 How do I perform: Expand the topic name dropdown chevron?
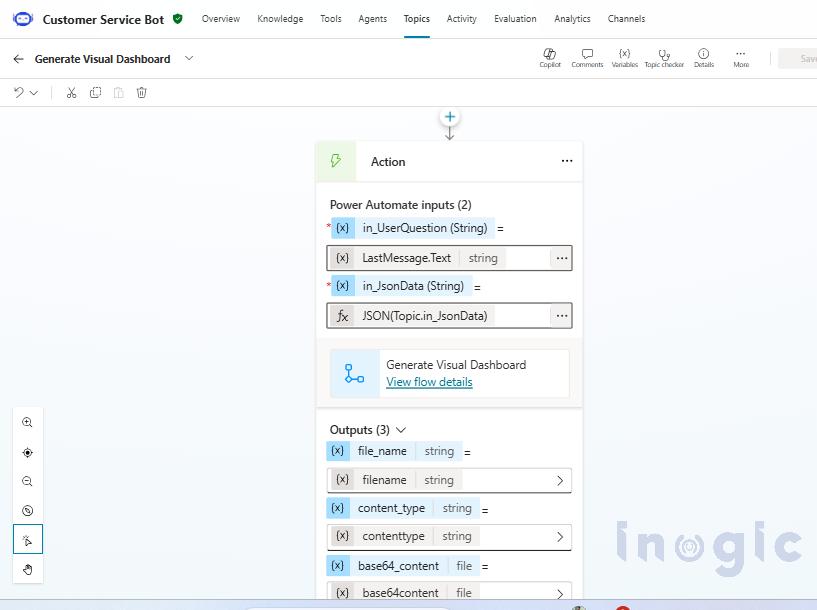point(189,58)
